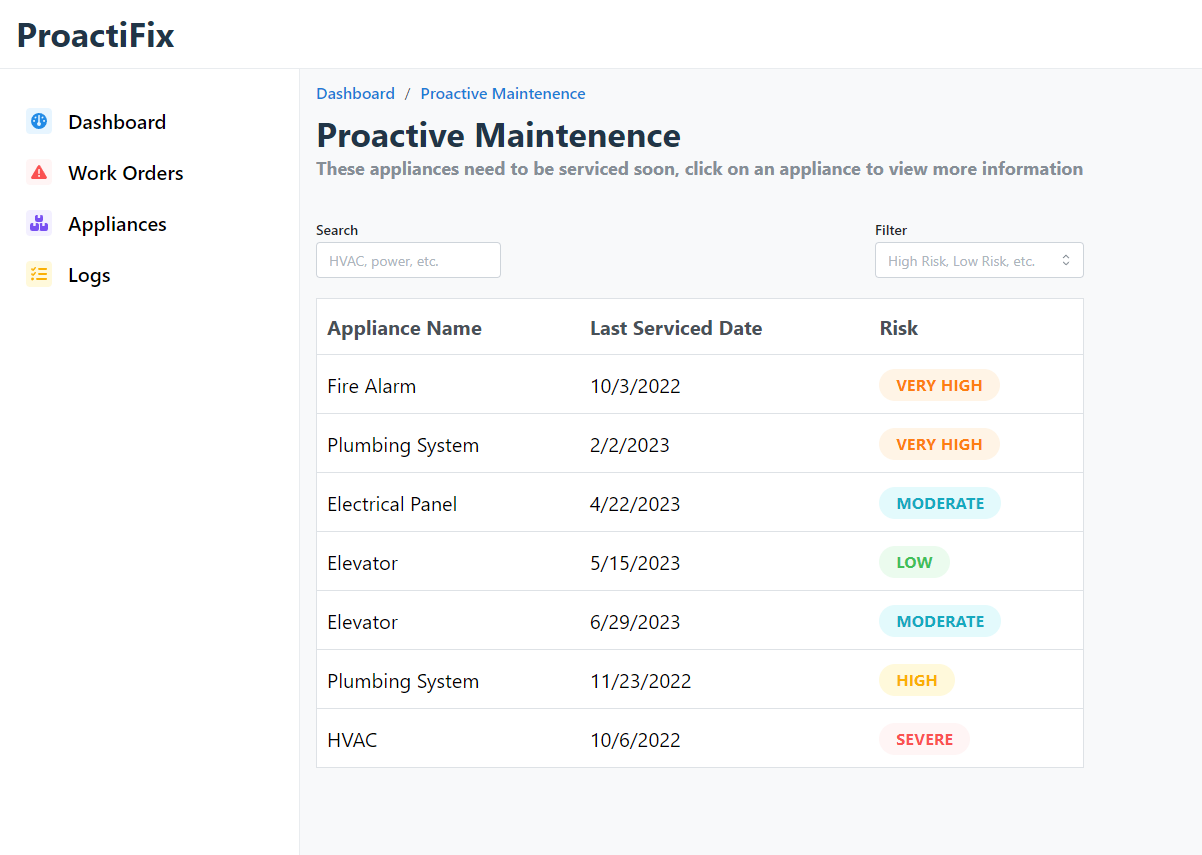Viewport: 1202px width, 855px height.
Task: Open Dashboard from the sidebar menu
Action: click(117, 122)
